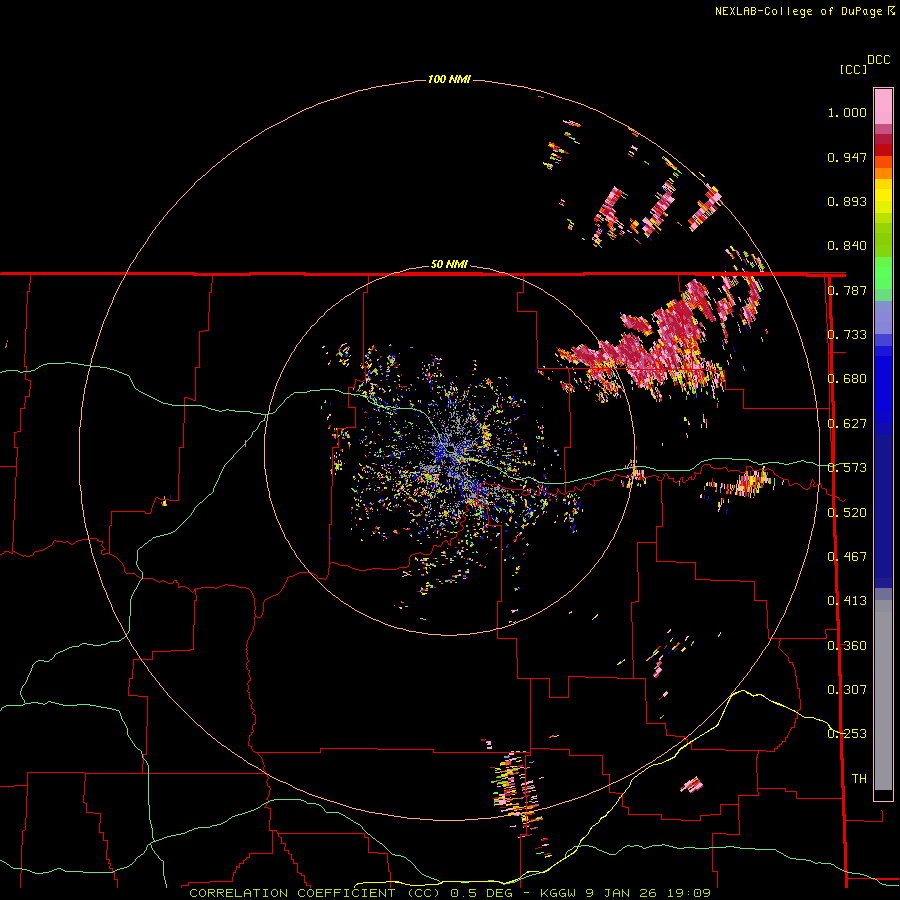The image size is (900, 900).
Task: Click the gray lower color bar segment
Action: click(883, 695)
